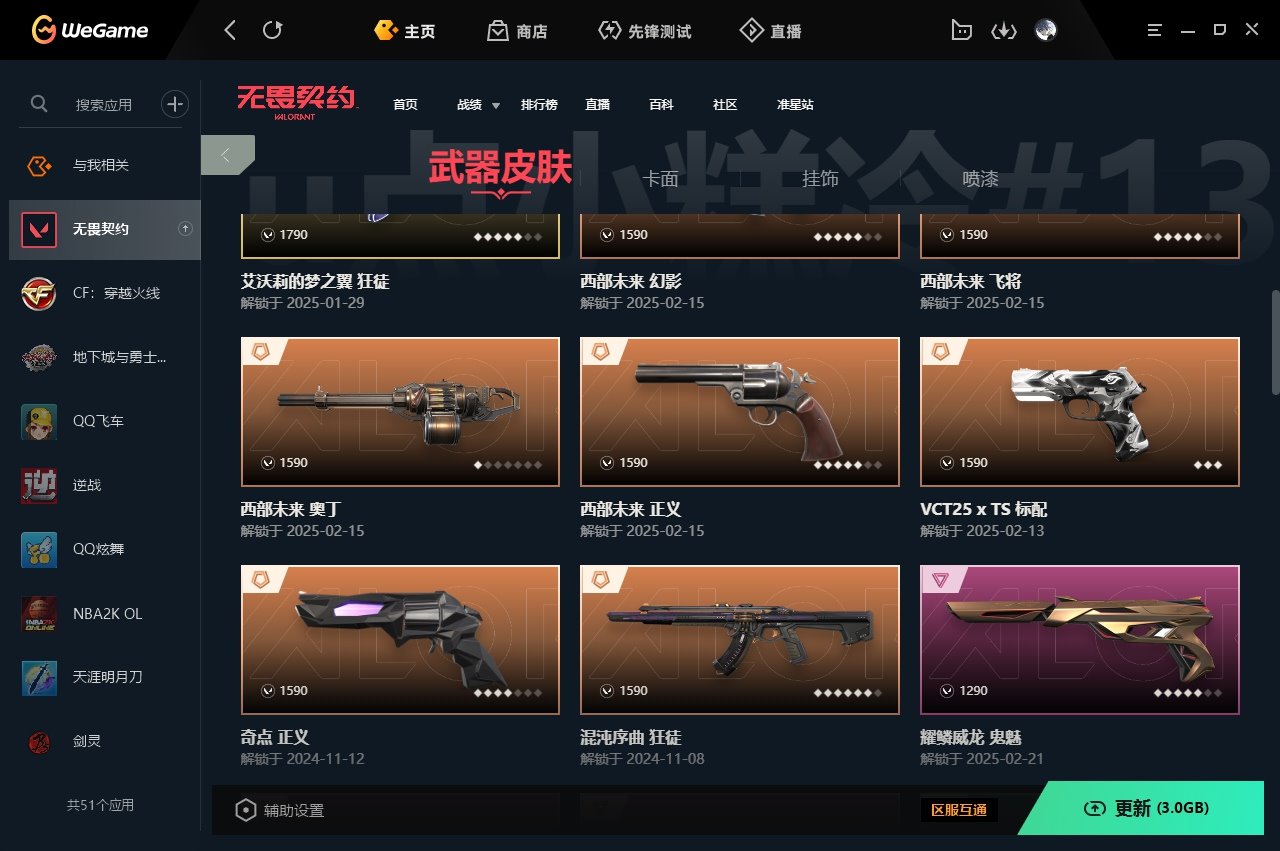Expand the 战绩 dropdown arrow
The width and height of the screenshot is (1280, 851).
point(495,106)
